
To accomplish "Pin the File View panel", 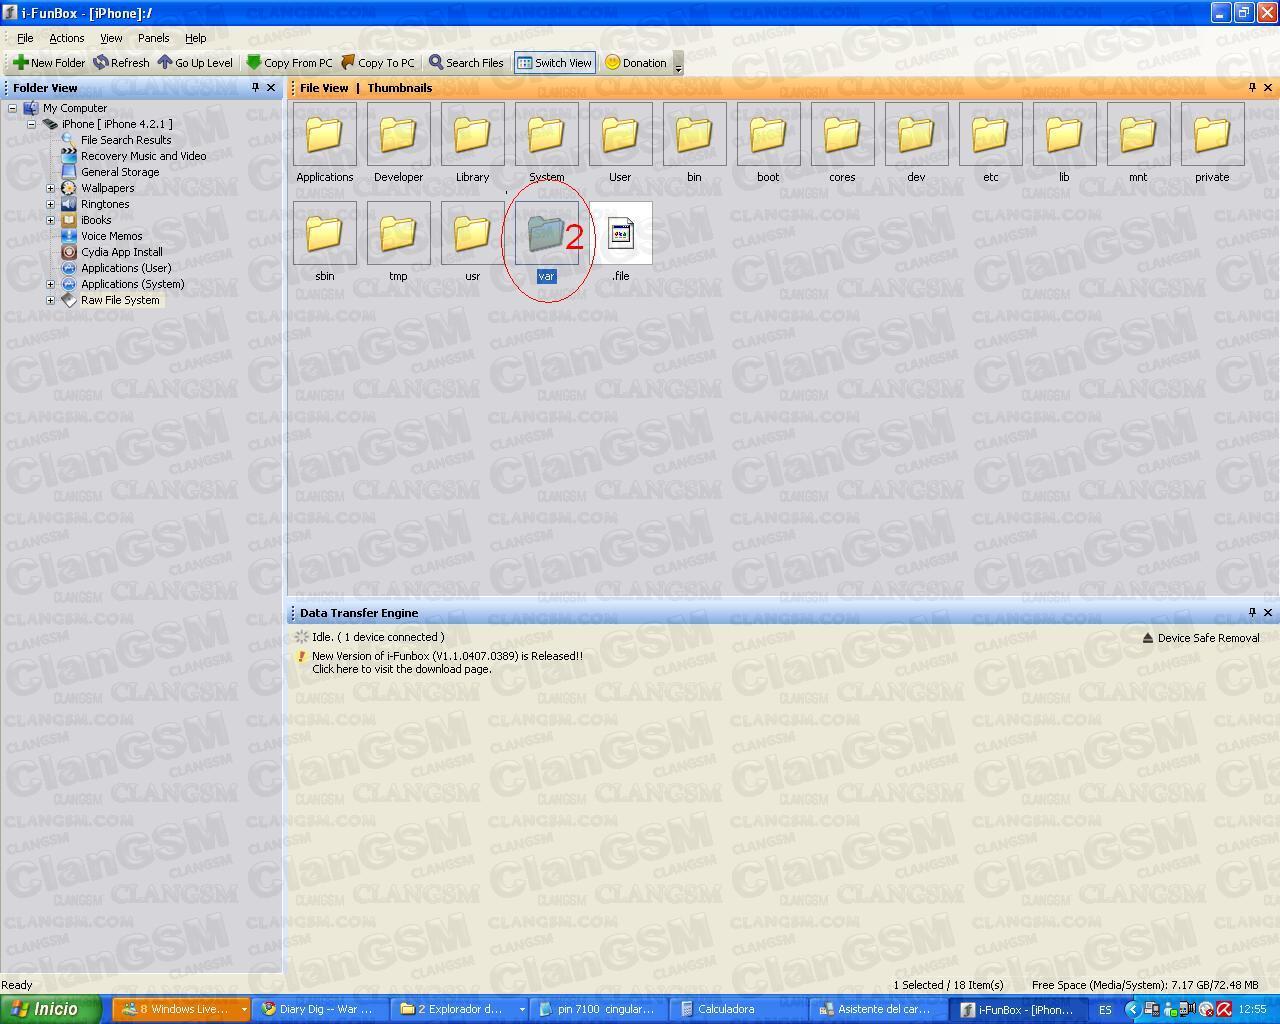I will pos(1252,88).
